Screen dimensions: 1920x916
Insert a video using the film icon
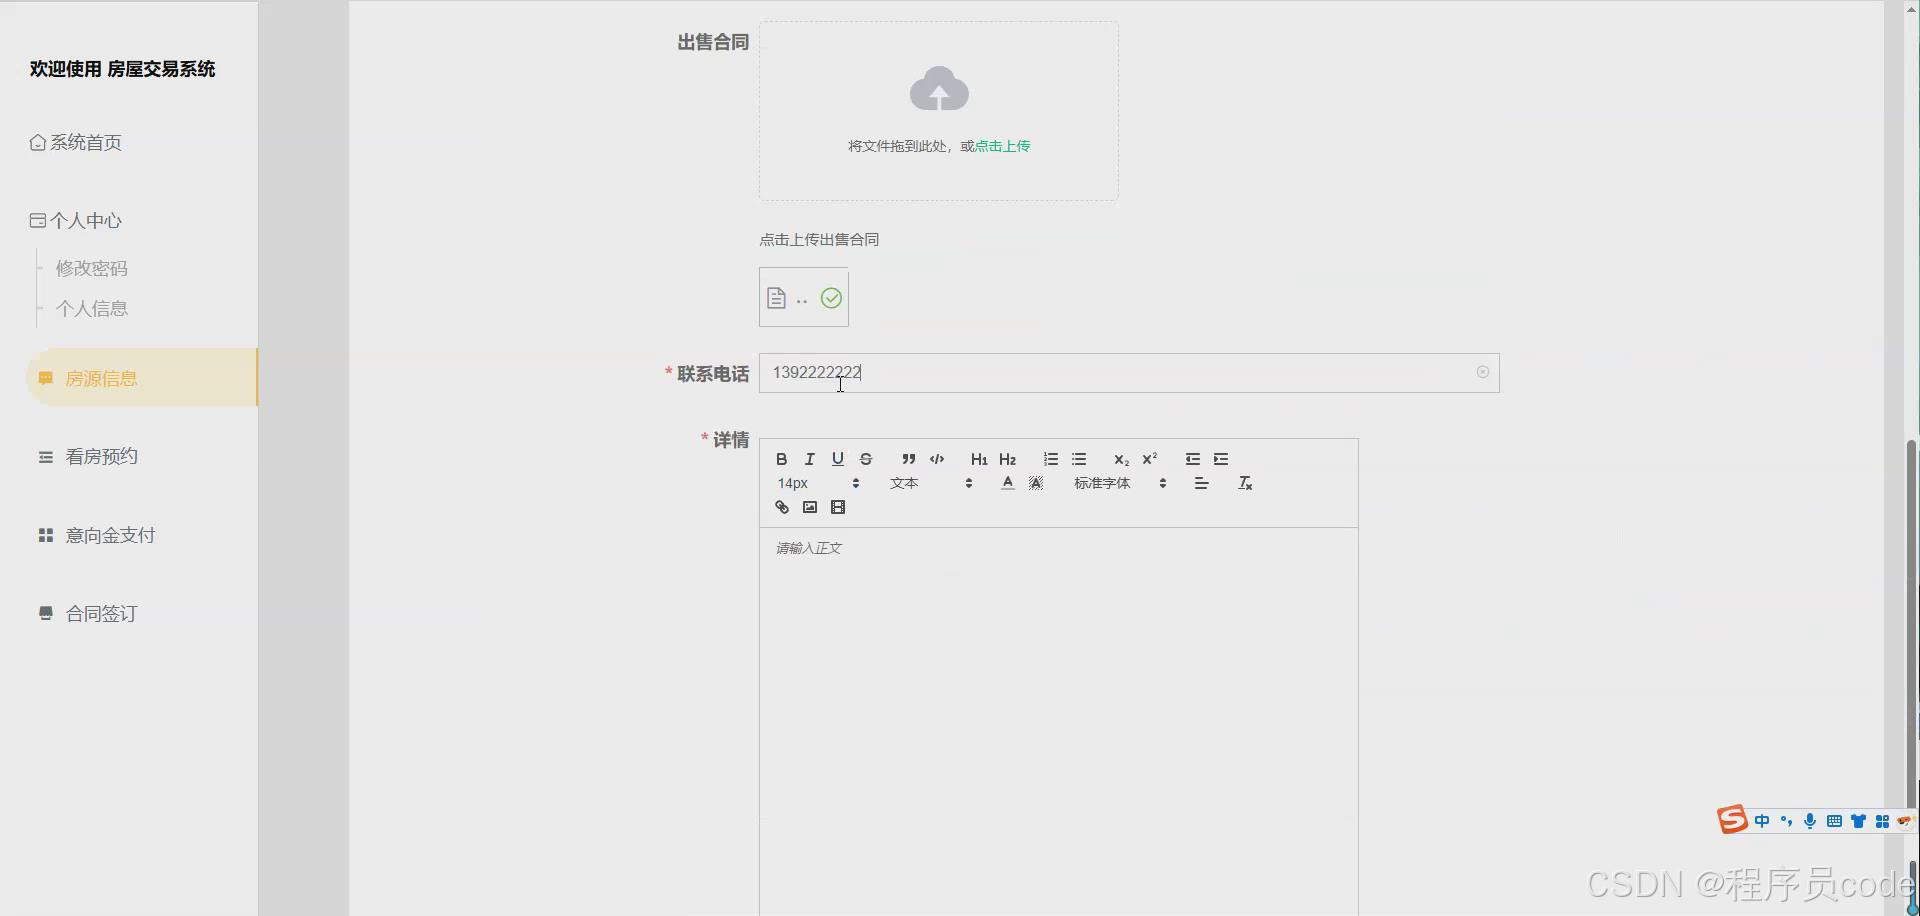tap(837, 507)
